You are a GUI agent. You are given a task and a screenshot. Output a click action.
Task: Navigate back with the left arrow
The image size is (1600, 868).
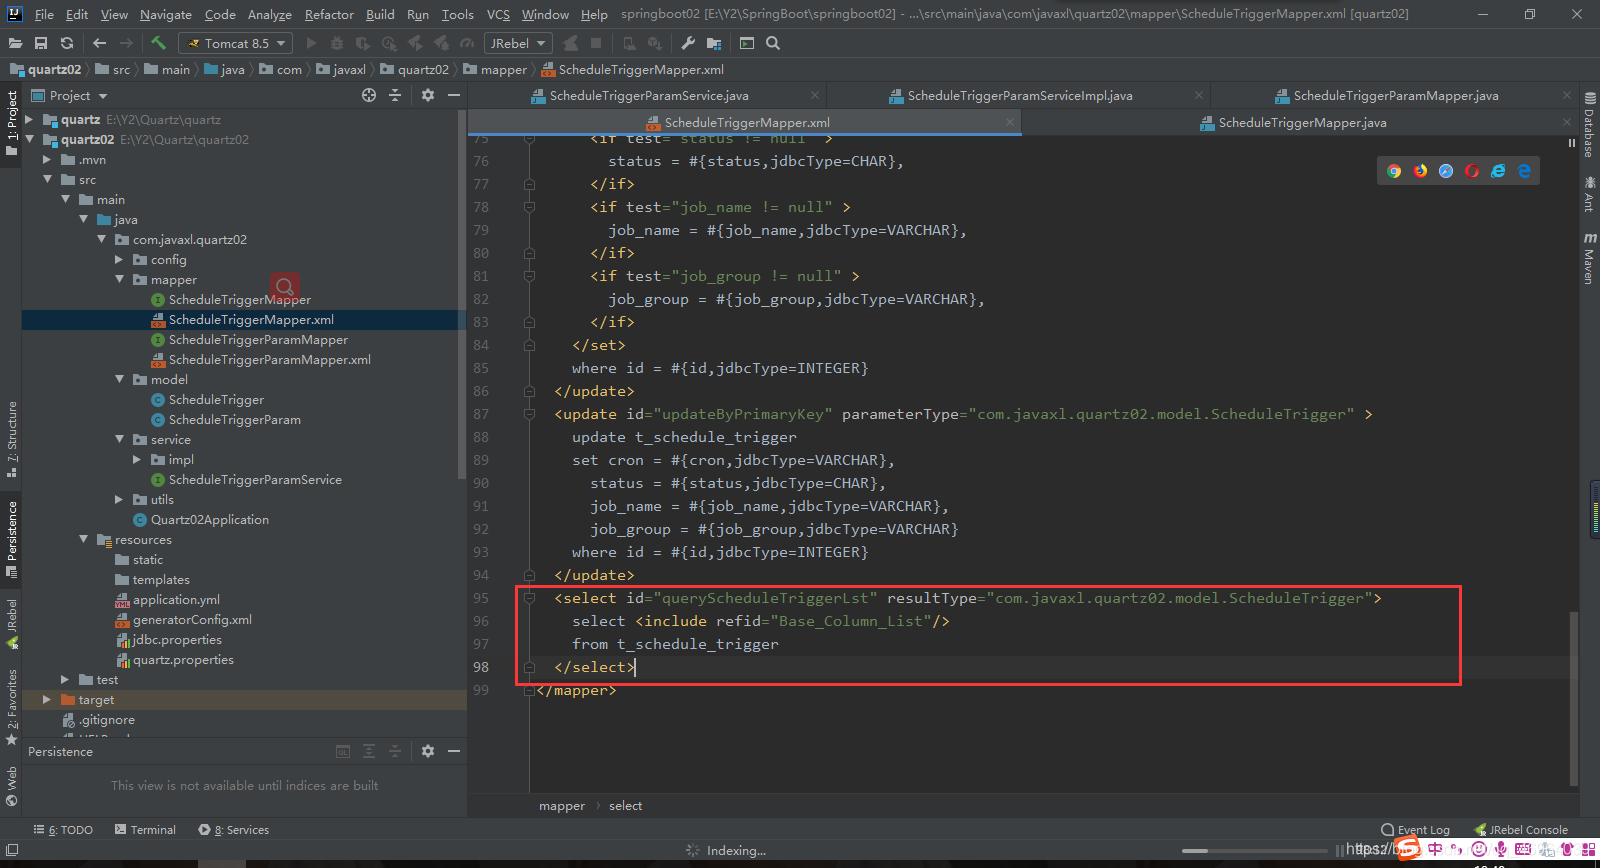coord(99,43)
